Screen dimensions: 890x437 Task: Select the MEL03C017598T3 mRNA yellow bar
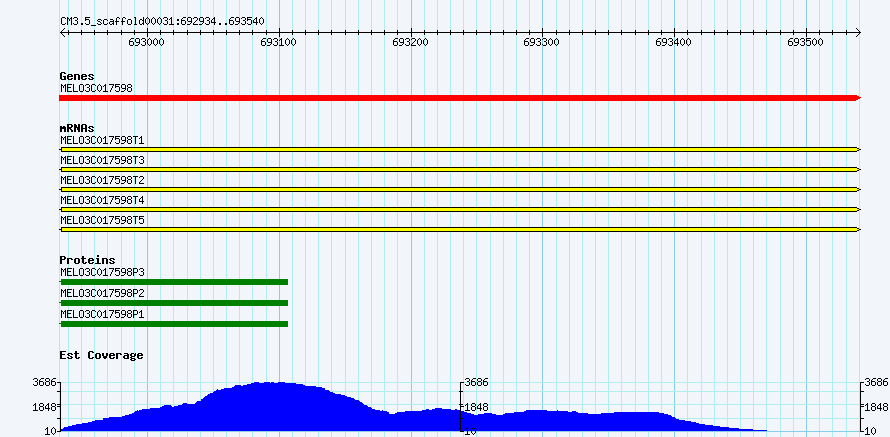click(460, 169)
